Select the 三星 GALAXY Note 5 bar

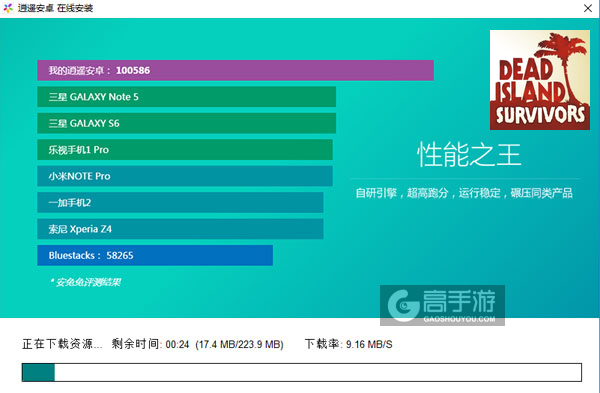(186, 97)
